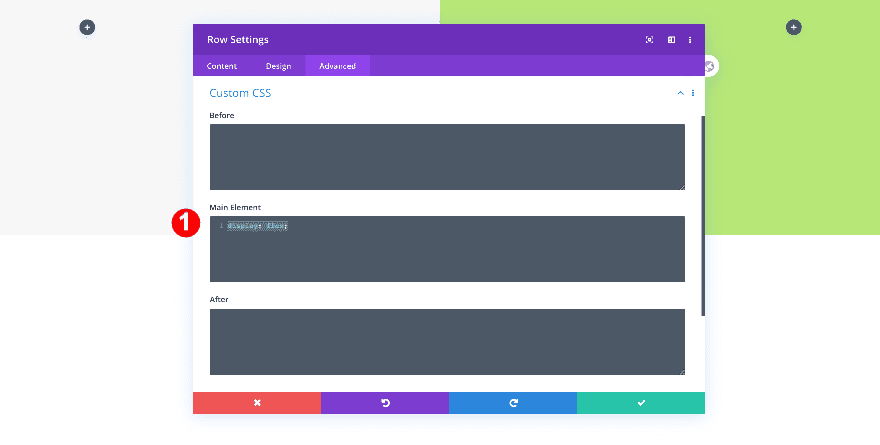Collapse the Custom CSS section
The height and width of the screenshot is (445, 880).
pyautogui.click(x=680, y=93)
